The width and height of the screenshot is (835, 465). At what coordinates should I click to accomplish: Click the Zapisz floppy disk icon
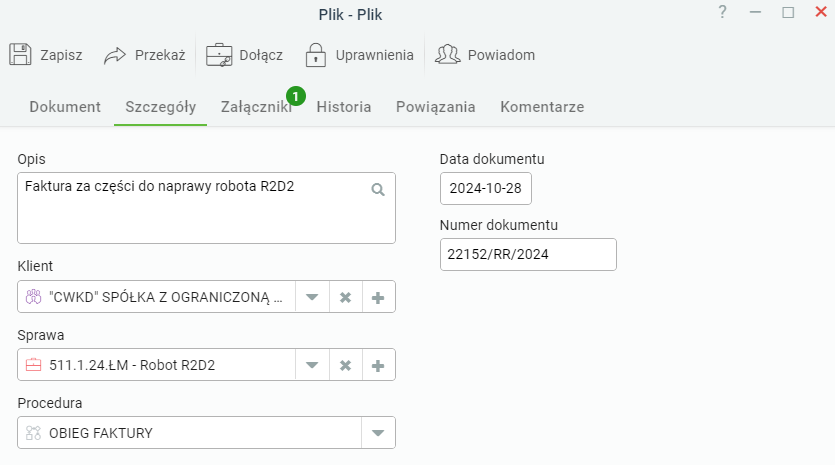tap(20, 54)
